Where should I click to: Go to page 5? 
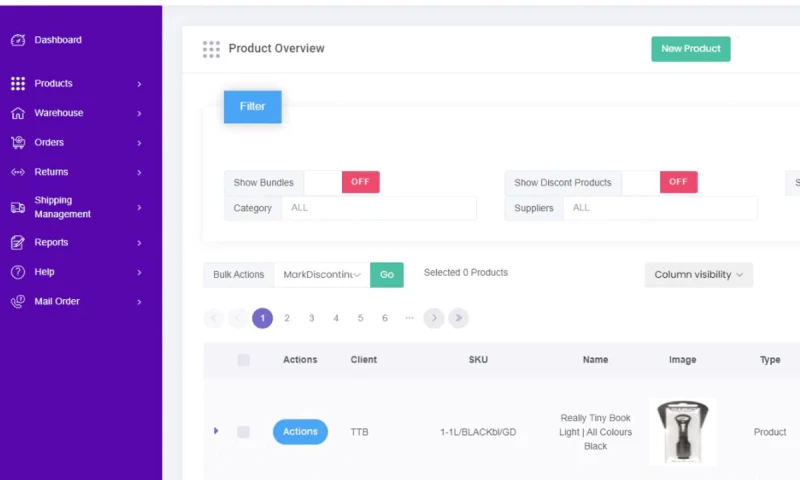360,318
